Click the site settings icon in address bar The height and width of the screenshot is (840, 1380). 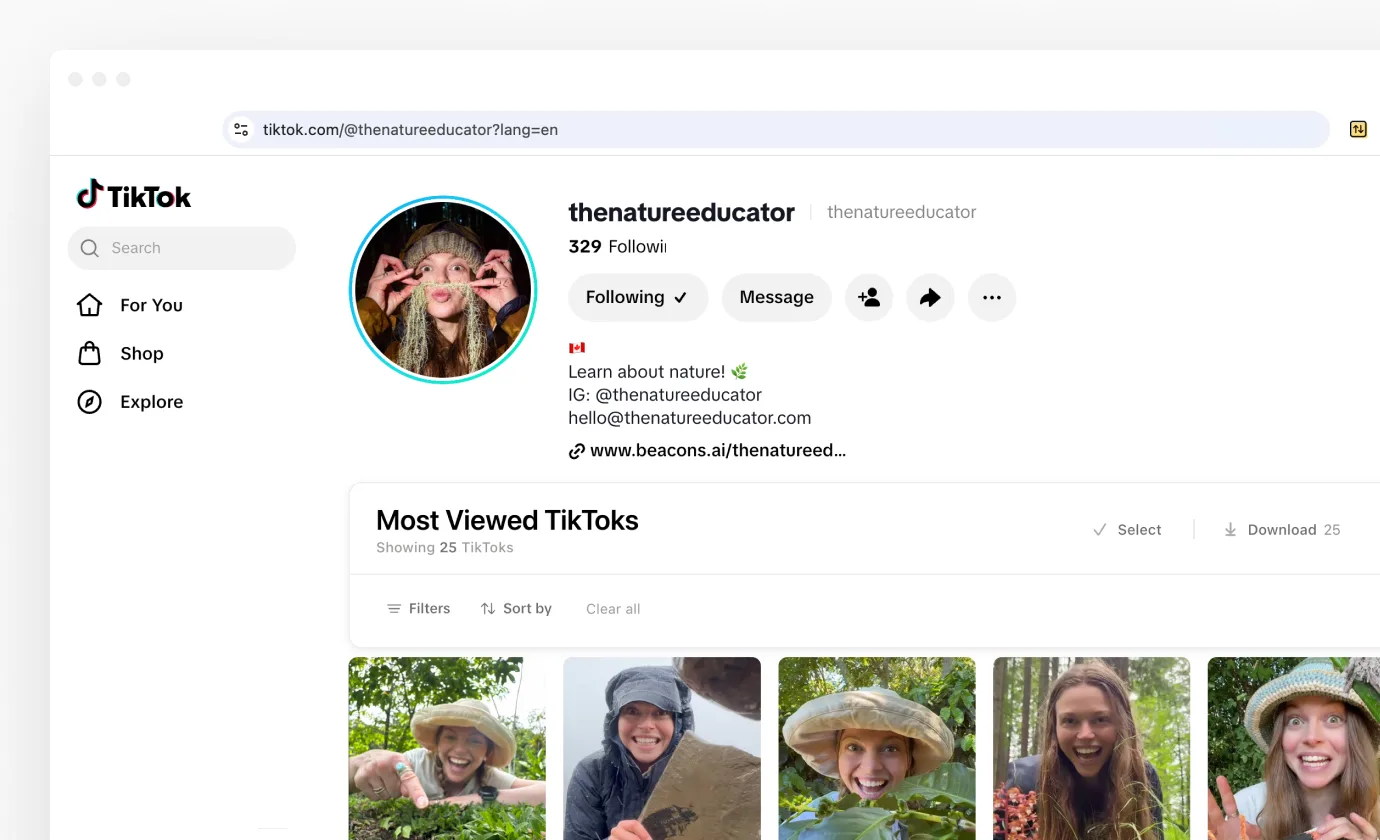tap(241, 130)
